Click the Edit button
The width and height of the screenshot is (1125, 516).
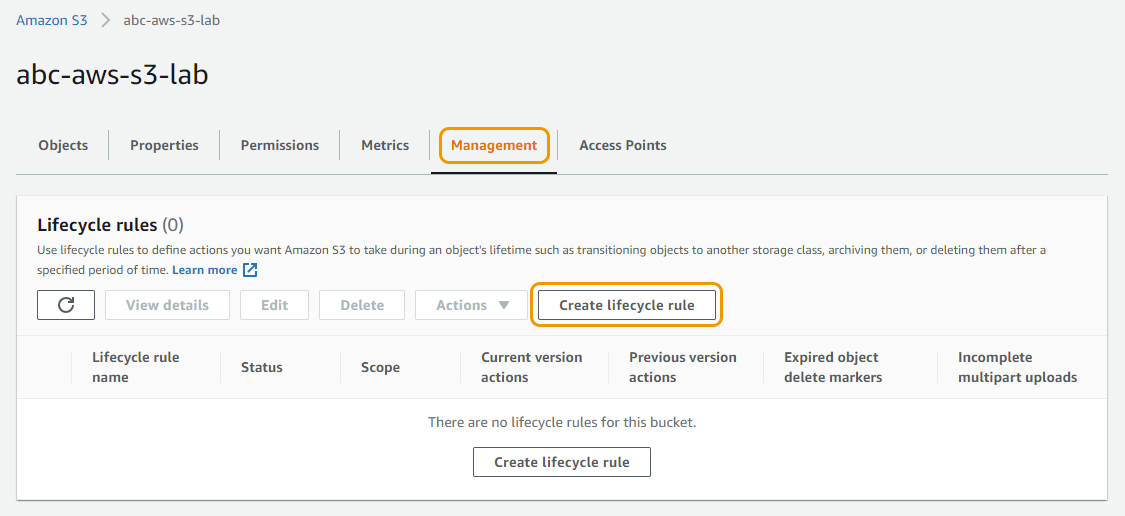(x=275, y=305)
